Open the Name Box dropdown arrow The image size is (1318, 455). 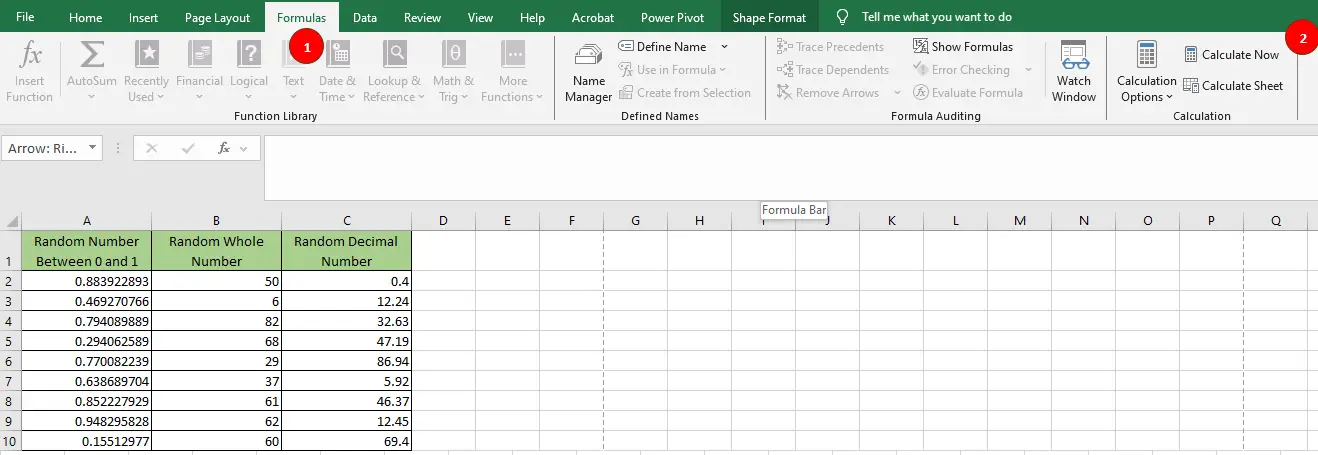pyautogui.click(x=93, y=148)
